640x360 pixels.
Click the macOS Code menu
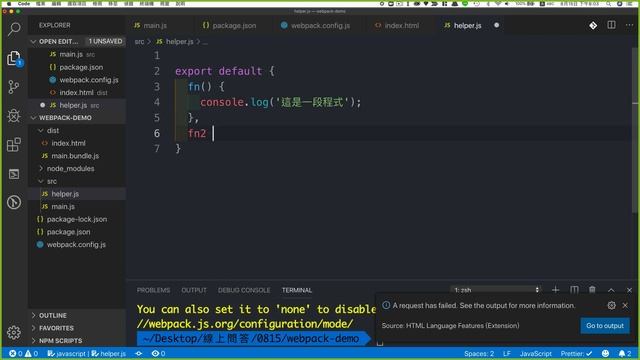tap(24, 4)
